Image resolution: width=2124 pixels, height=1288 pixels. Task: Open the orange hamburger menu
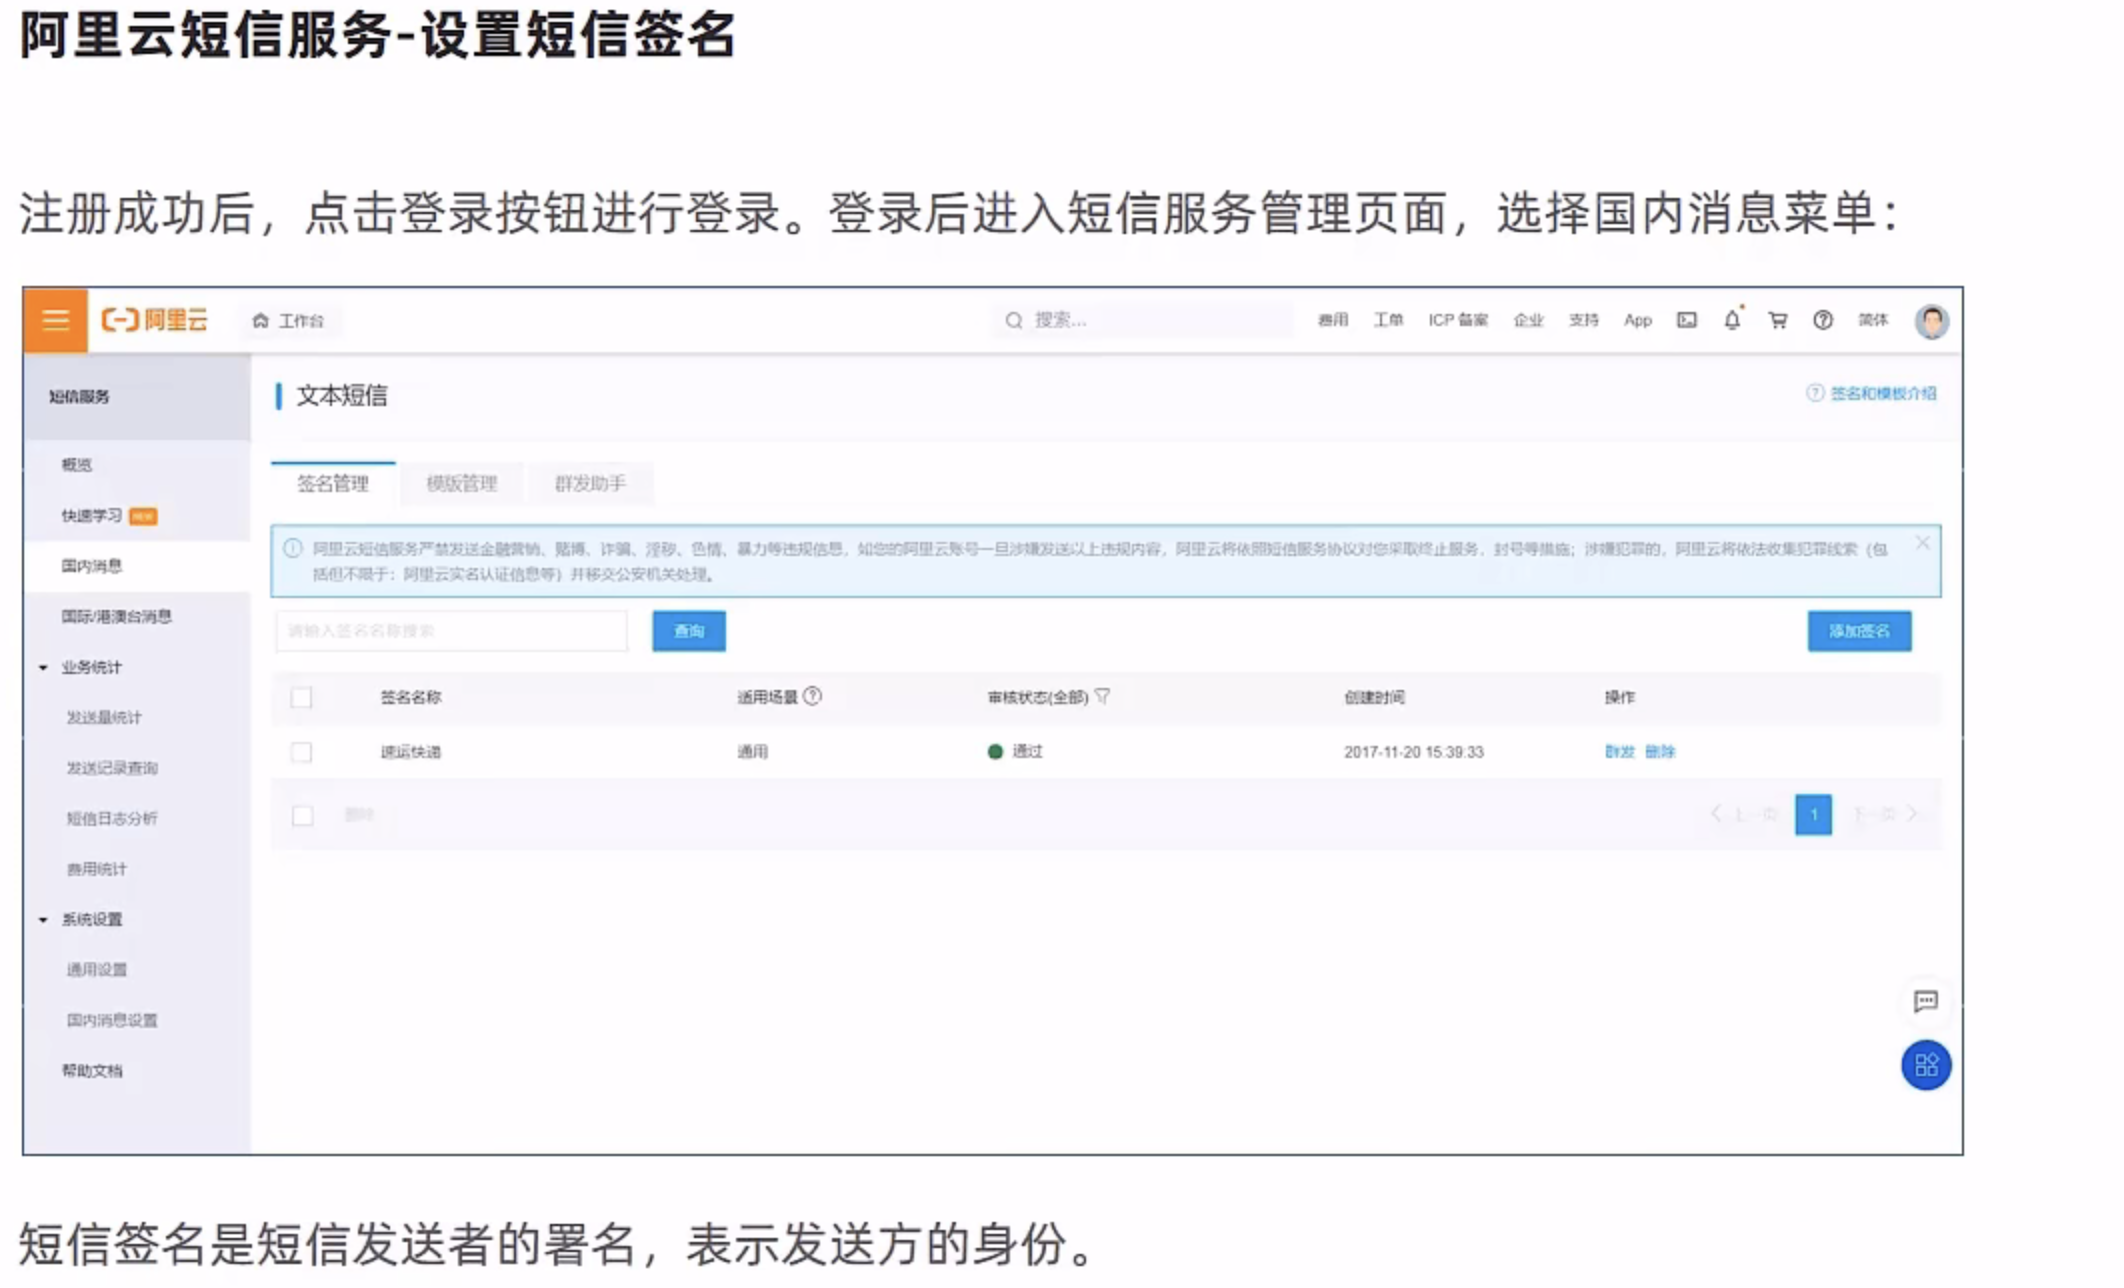[56, 320]
